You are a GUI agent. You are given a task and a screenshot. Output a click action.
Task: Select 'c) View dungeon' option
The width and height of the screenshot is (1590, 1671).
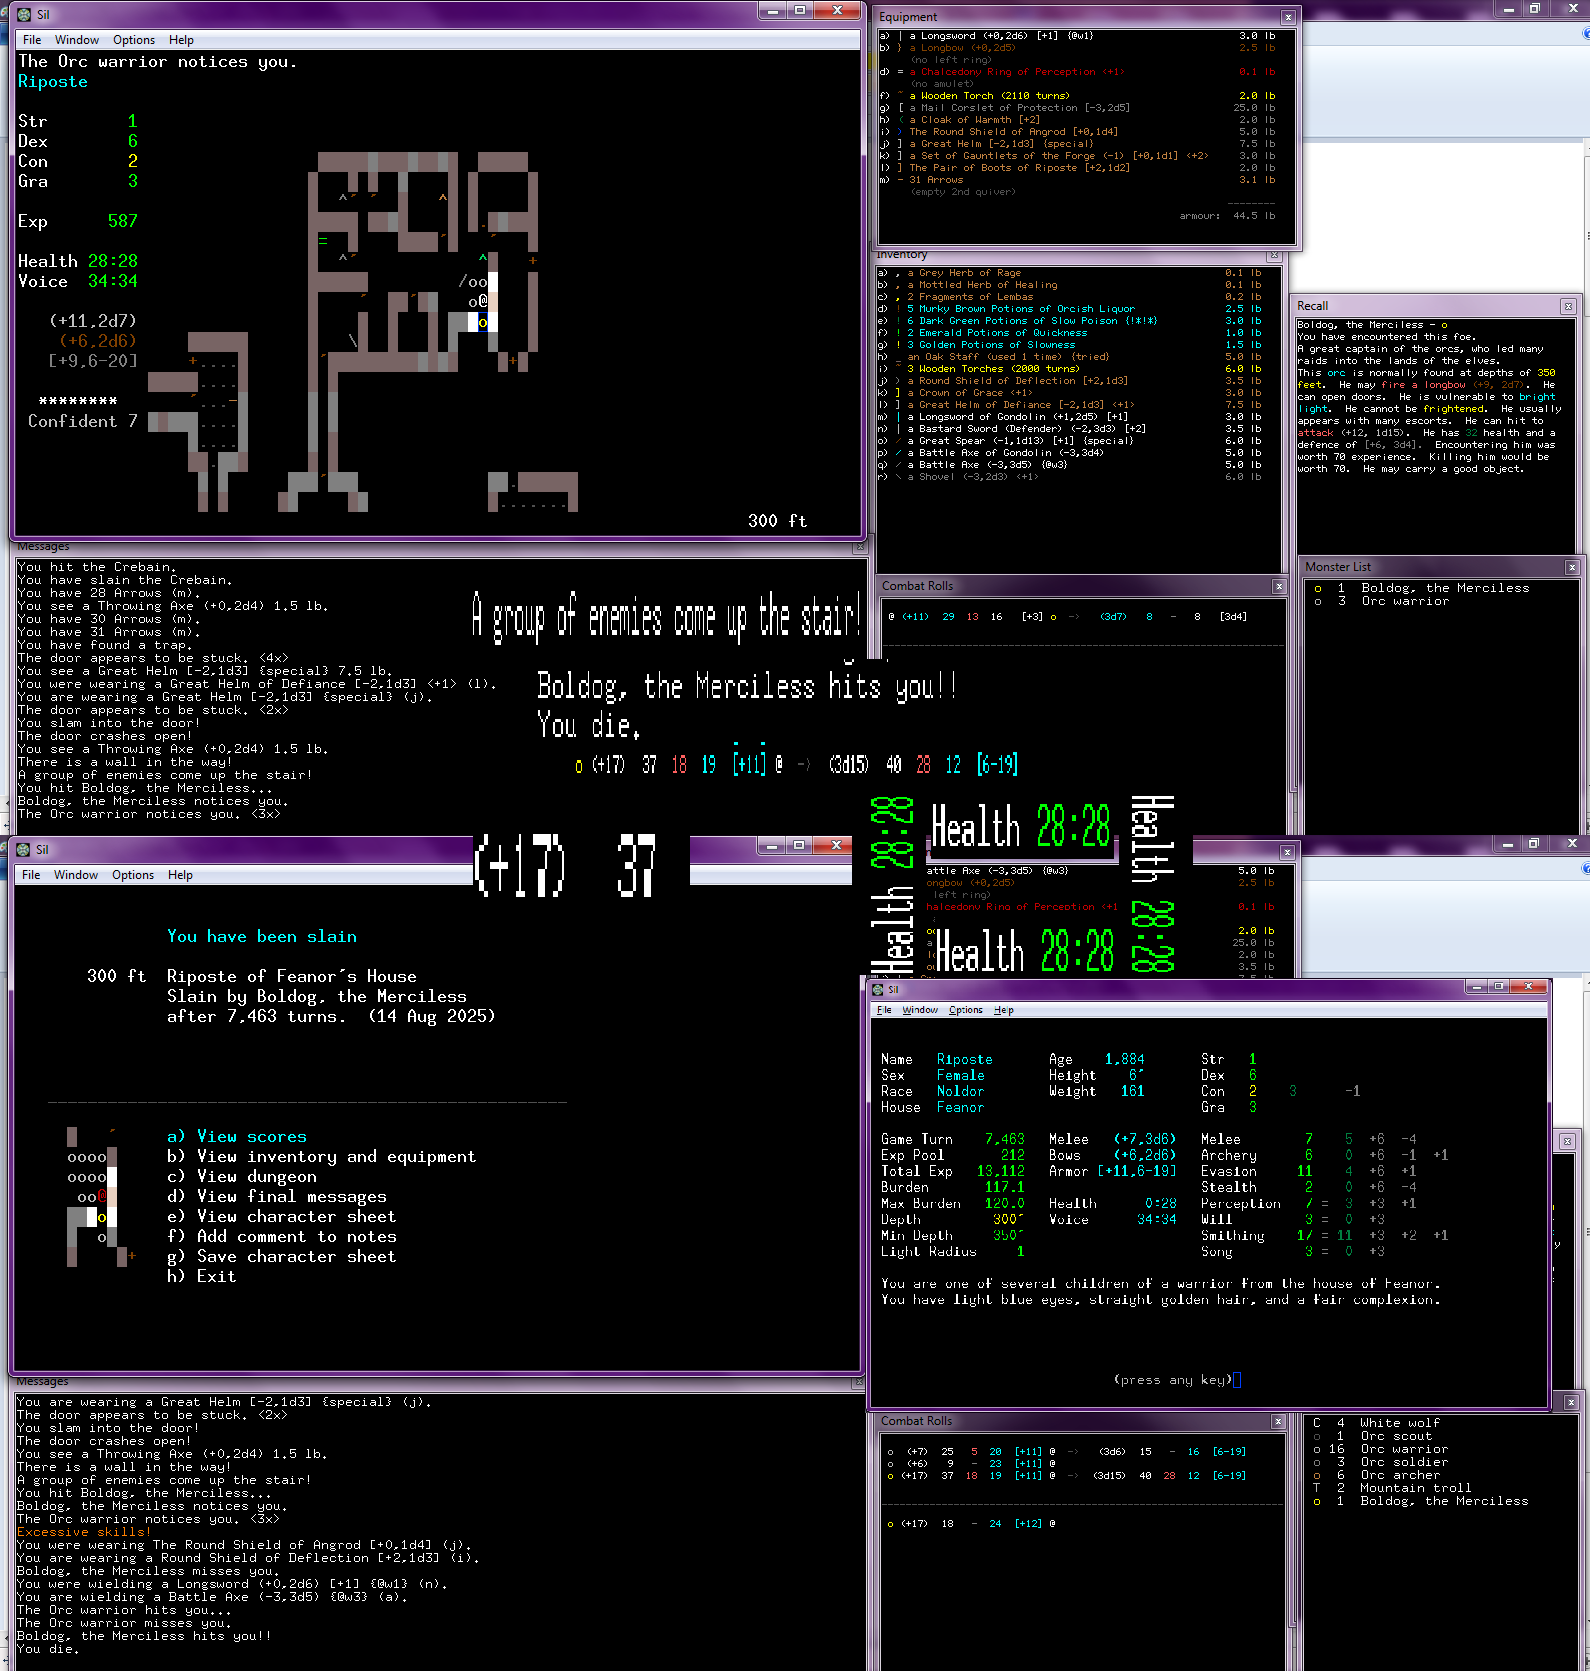click(242, 1176)
